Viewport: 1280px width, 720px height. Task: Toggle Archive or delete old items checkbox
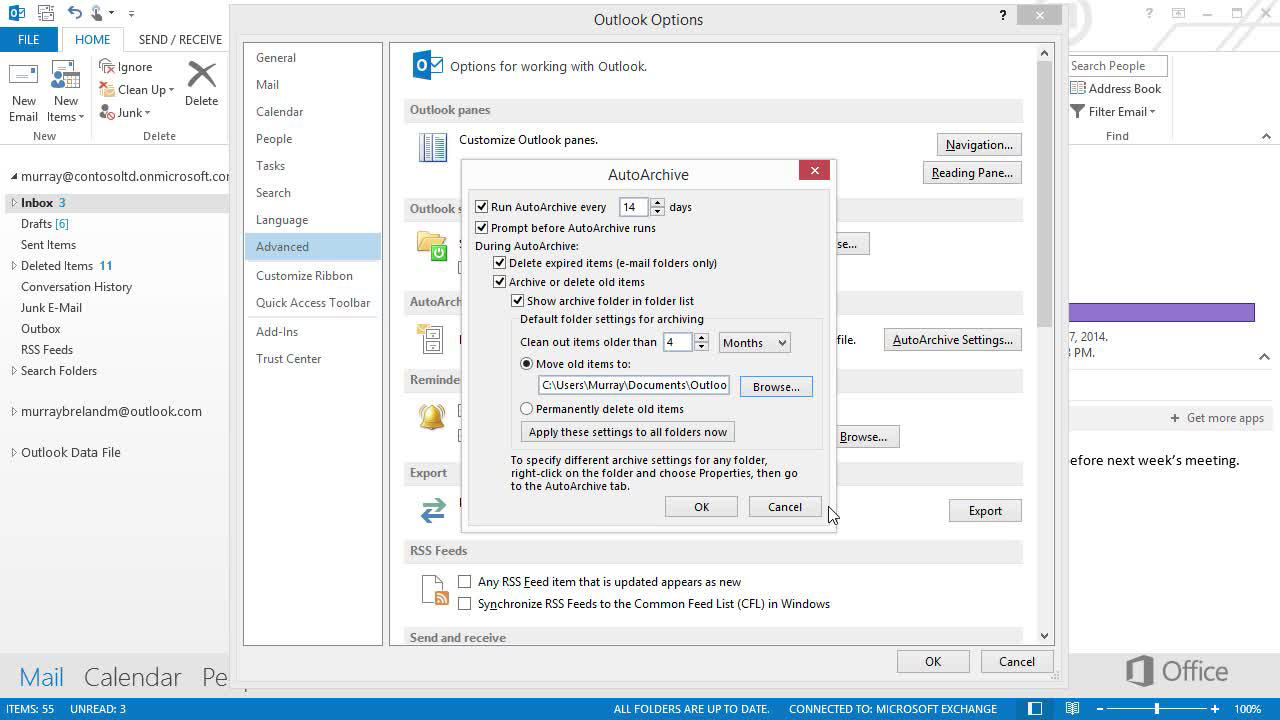click(x=500, y=282)
